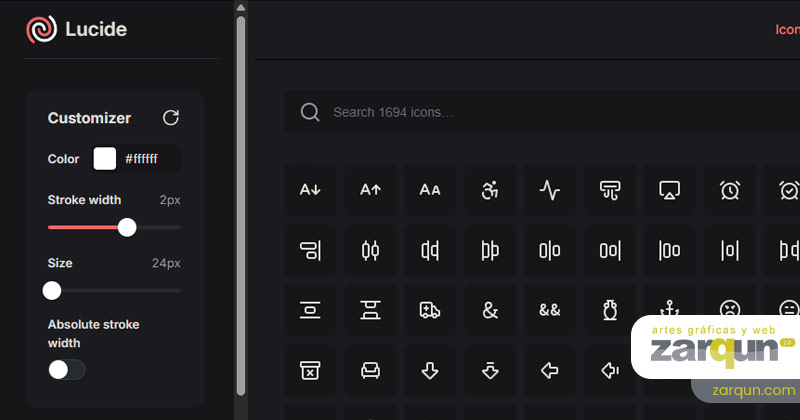Select the air vent icon
800x420 pixels.
(x=610, y=190)
